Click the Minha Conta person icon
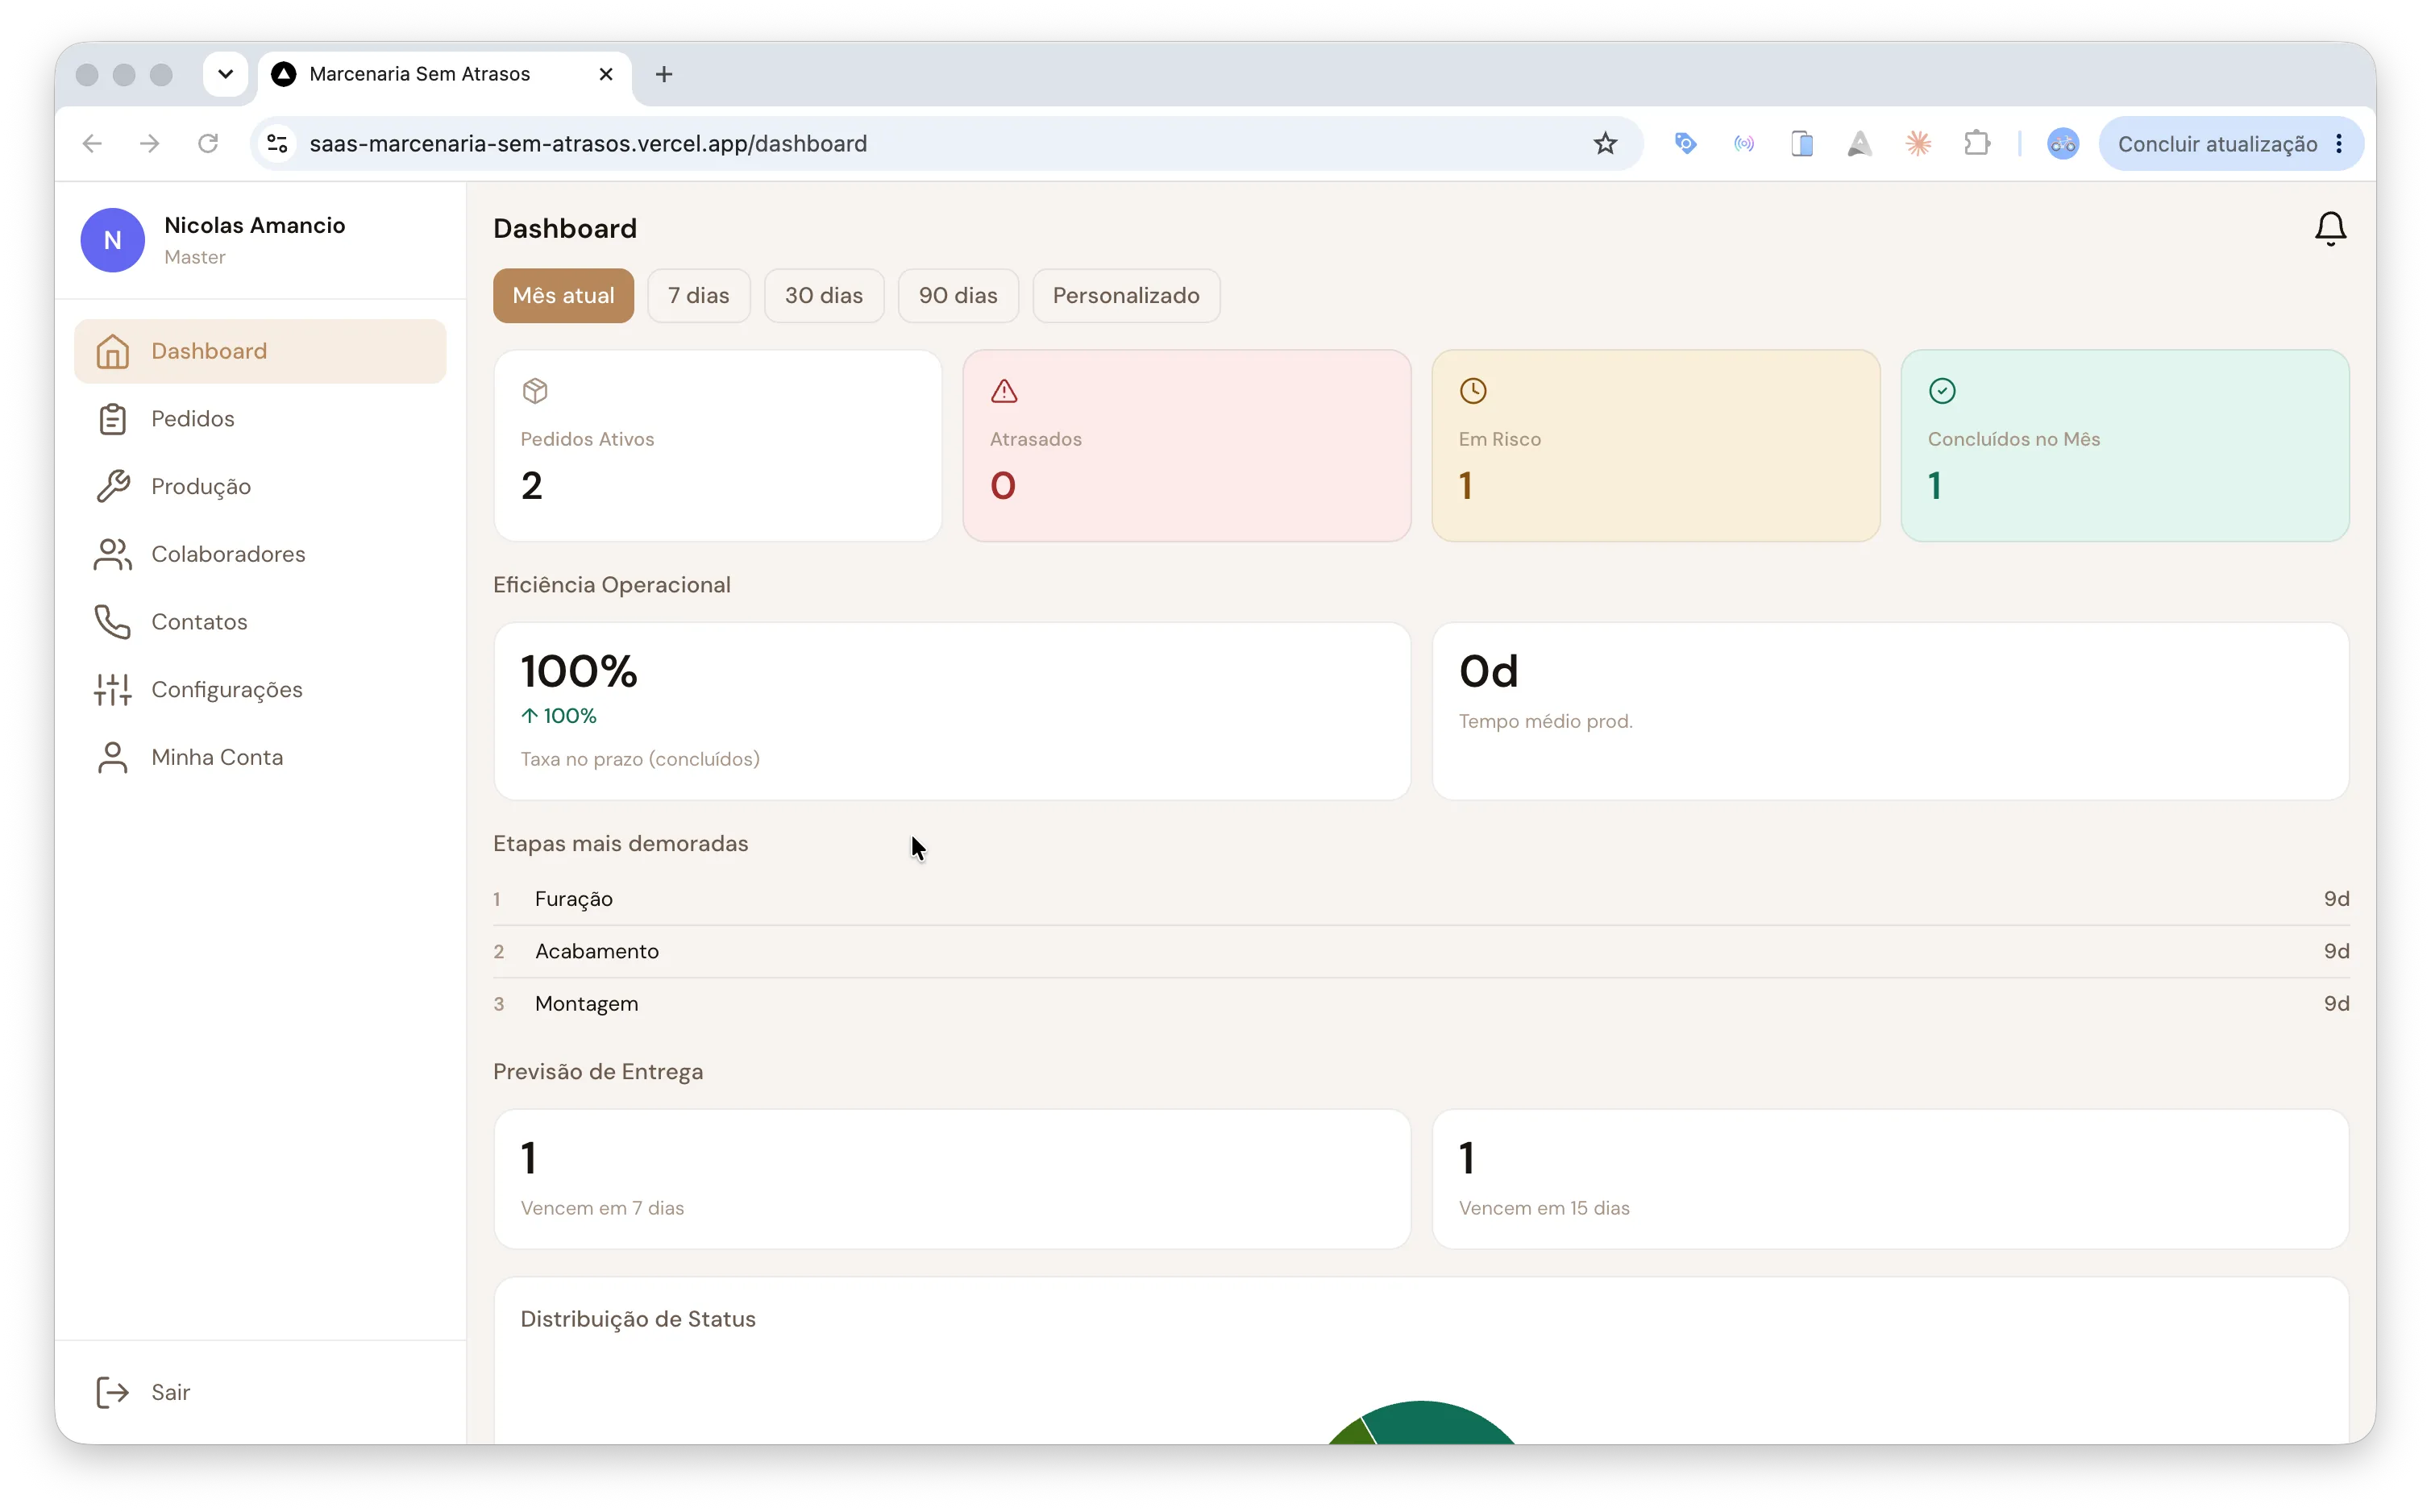This screenshot has width=2431, height=1512. pos(112,757)
